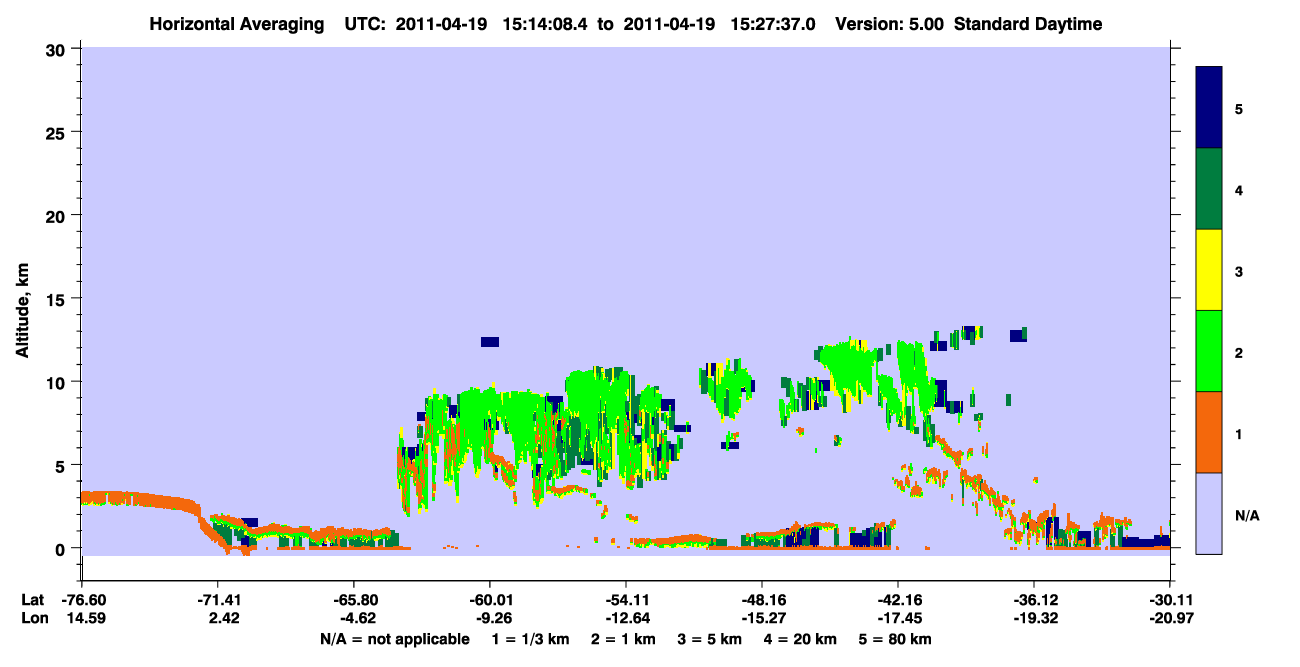The height and width of the screenshot is (667, 1300).
Task: Click legend text '1 = 1/3 km'
Action: point(530,639)
